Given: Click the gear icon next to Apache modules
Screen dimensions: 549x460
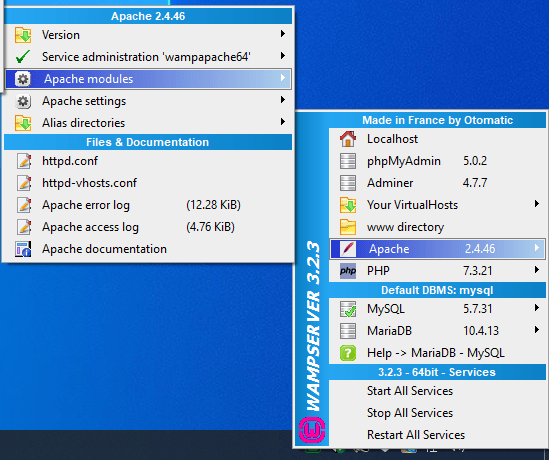Looking at the screenshot, I should [23, 79].
